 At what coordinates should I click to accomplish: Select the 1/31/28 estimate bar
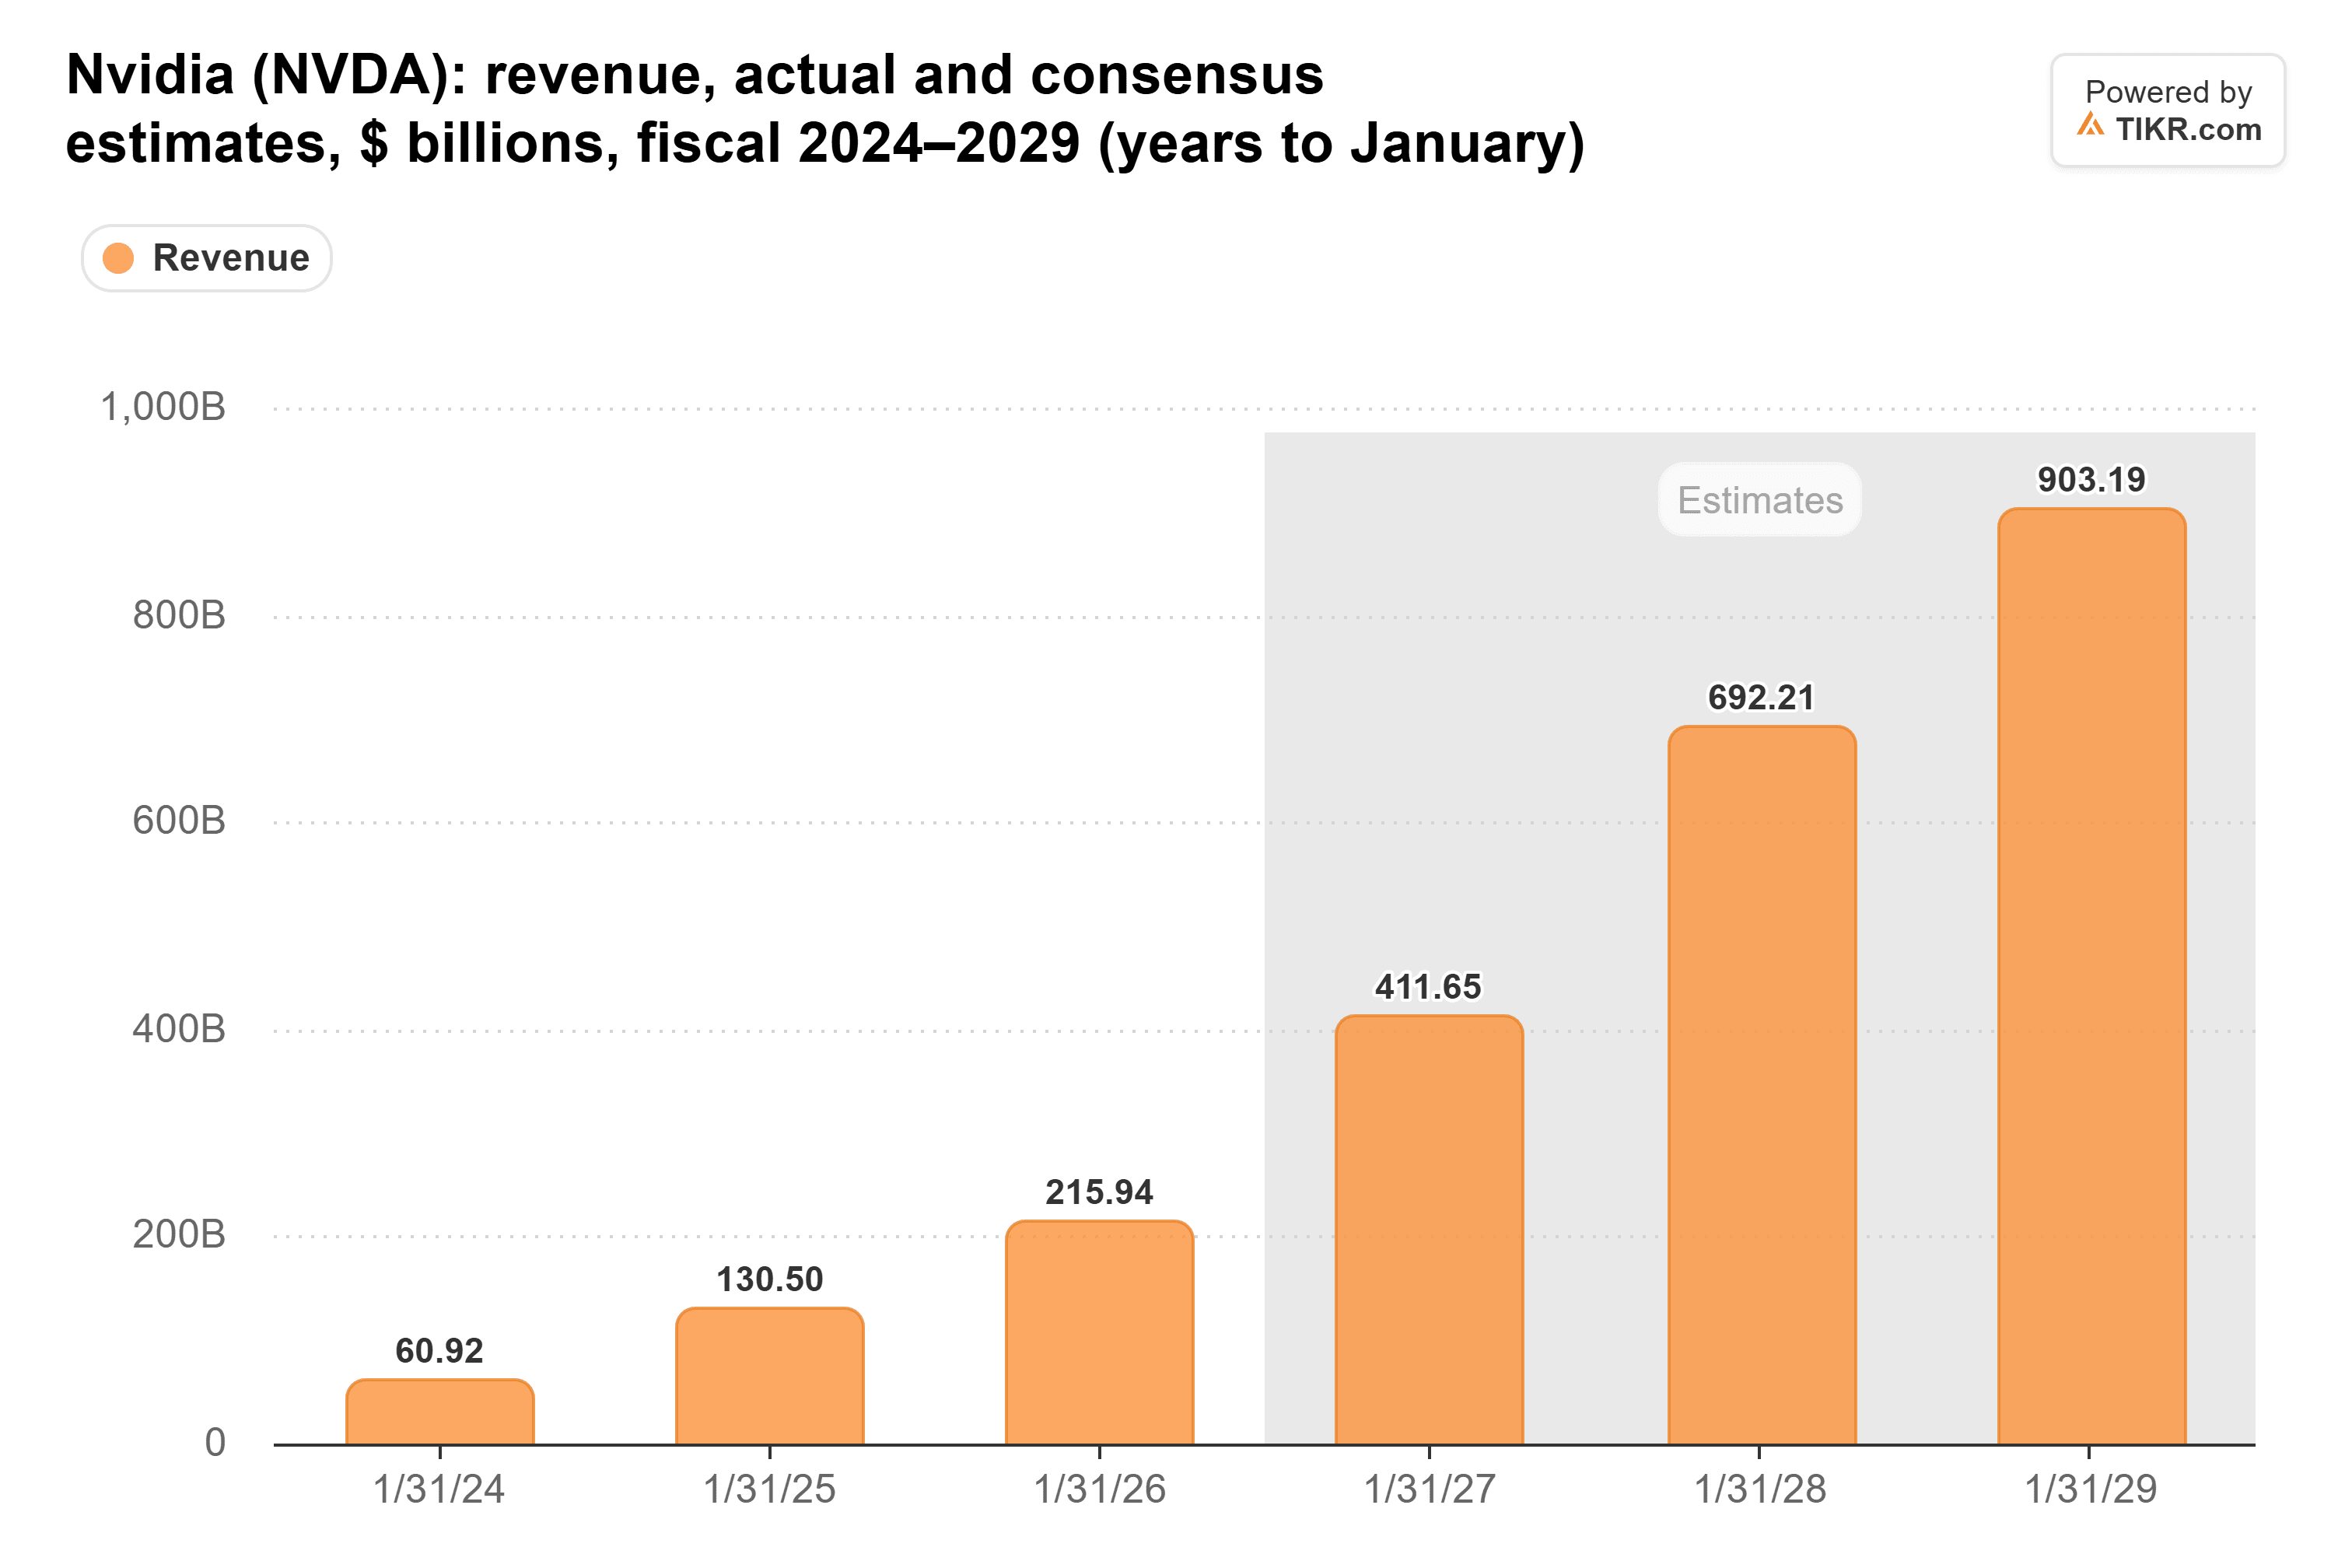click(x=1762, y=1085)
